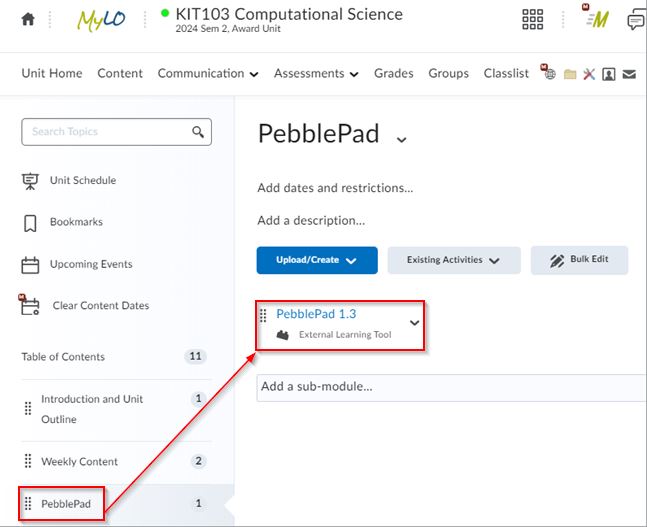Click the Search Topics field
The image size is (647, 527).
tap(116, 132)
